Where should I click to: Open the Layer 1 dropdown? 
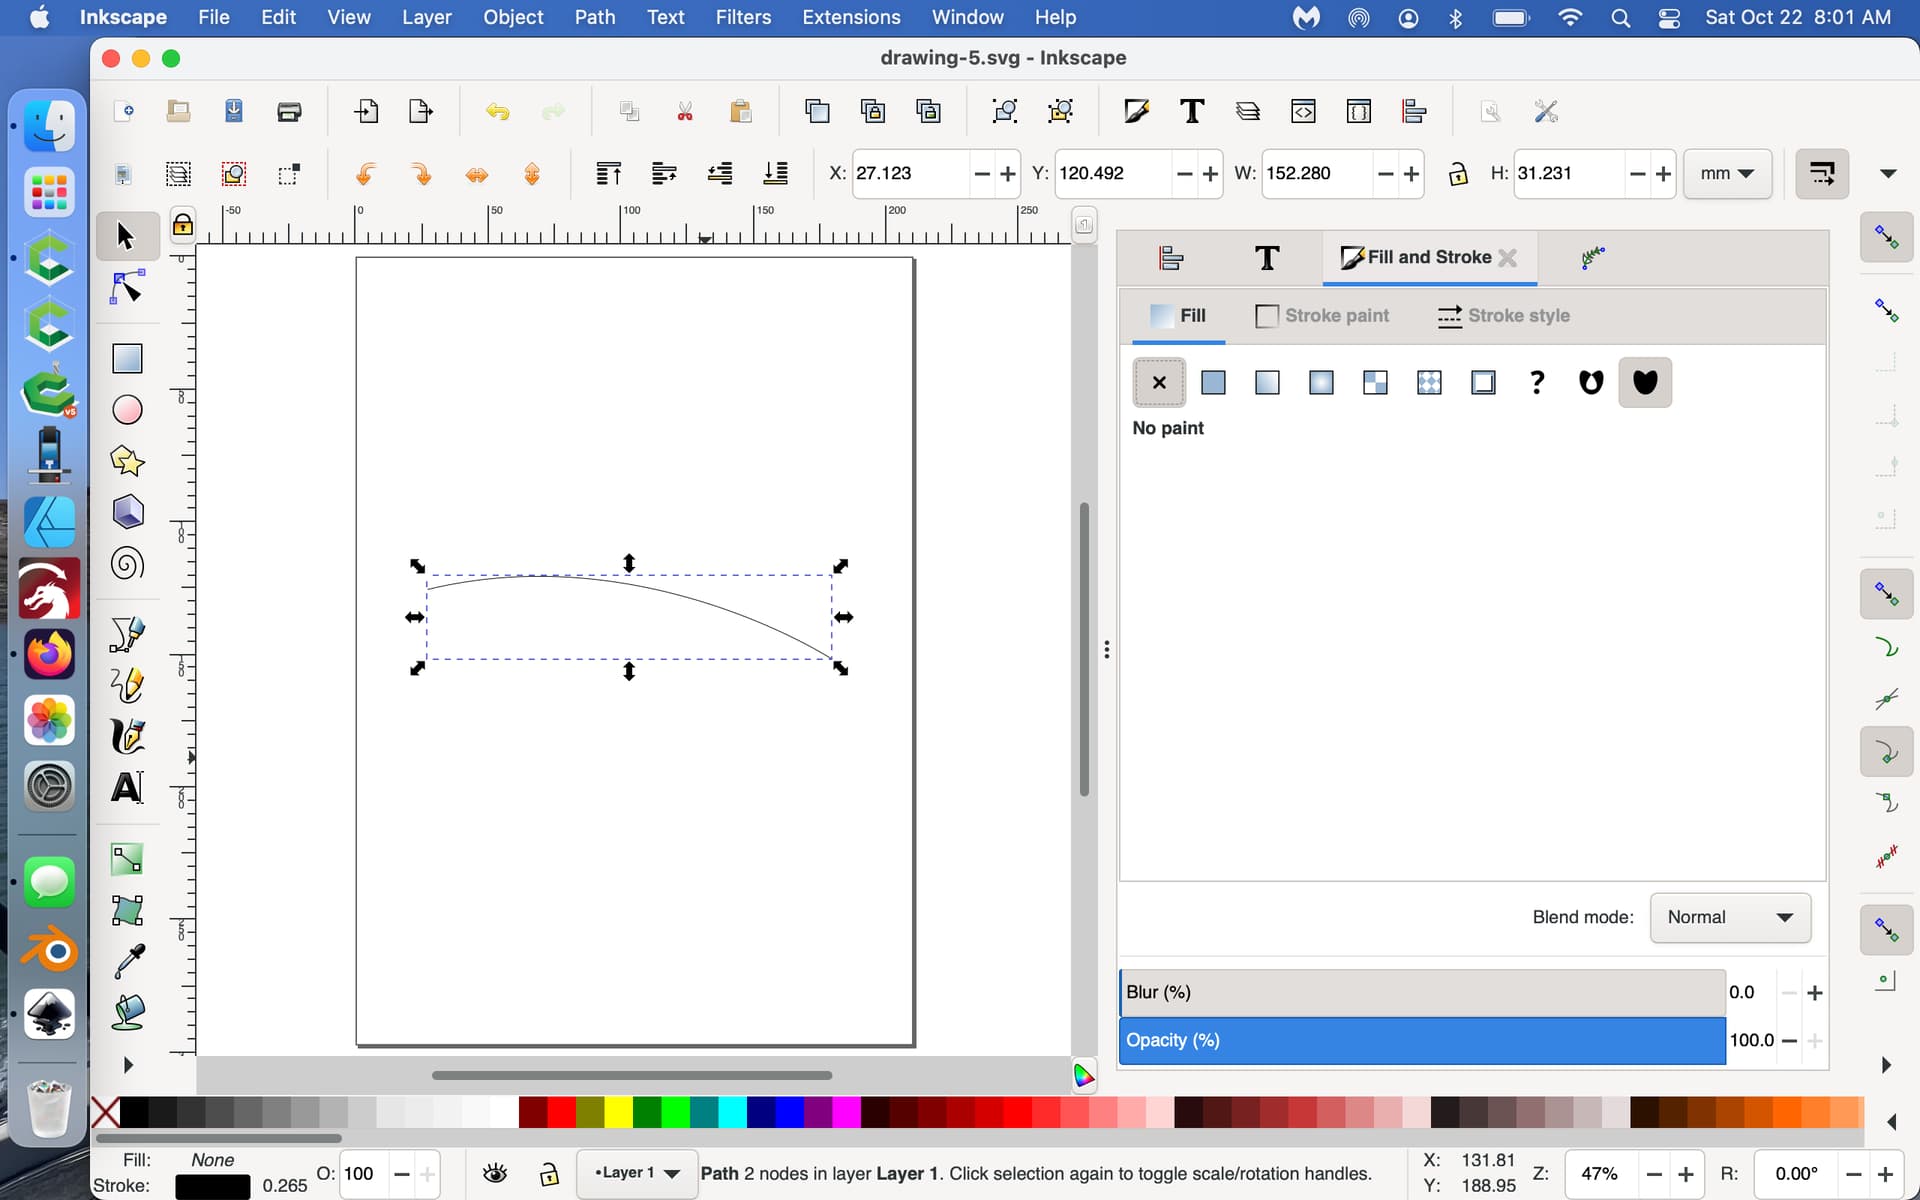[637, 1173]
